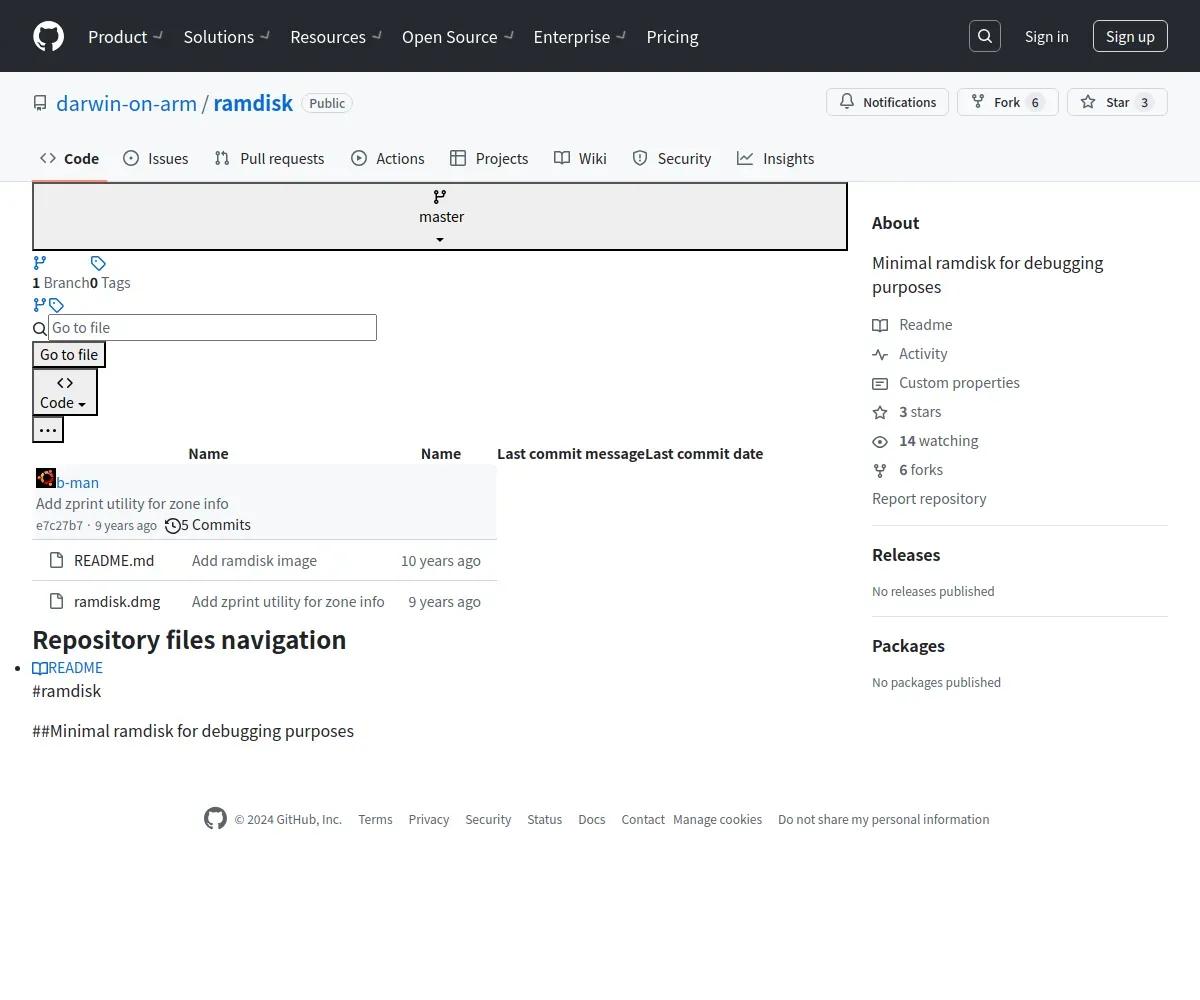Open README.md file

coord(114,560)
